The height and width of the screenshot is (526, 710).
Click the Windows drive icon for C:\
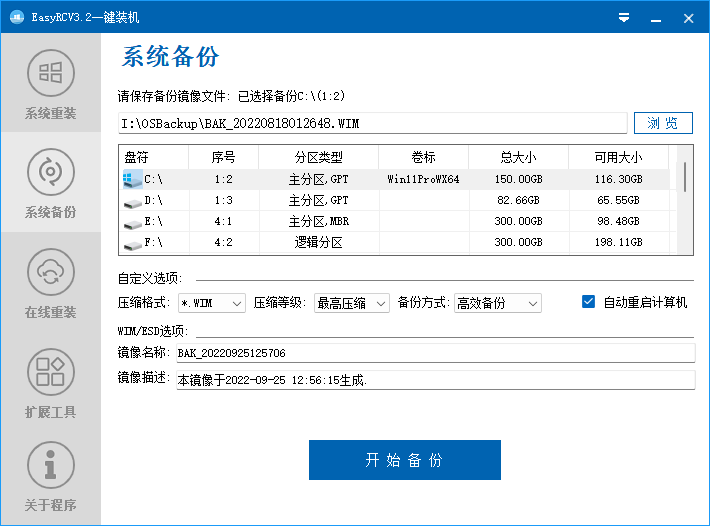(132, 180)
